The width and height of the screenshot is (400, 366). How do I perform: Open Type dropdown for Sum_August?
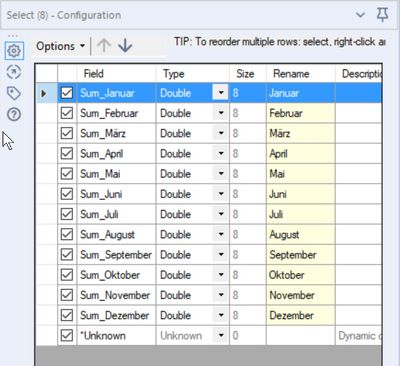[x=220, y=234]
